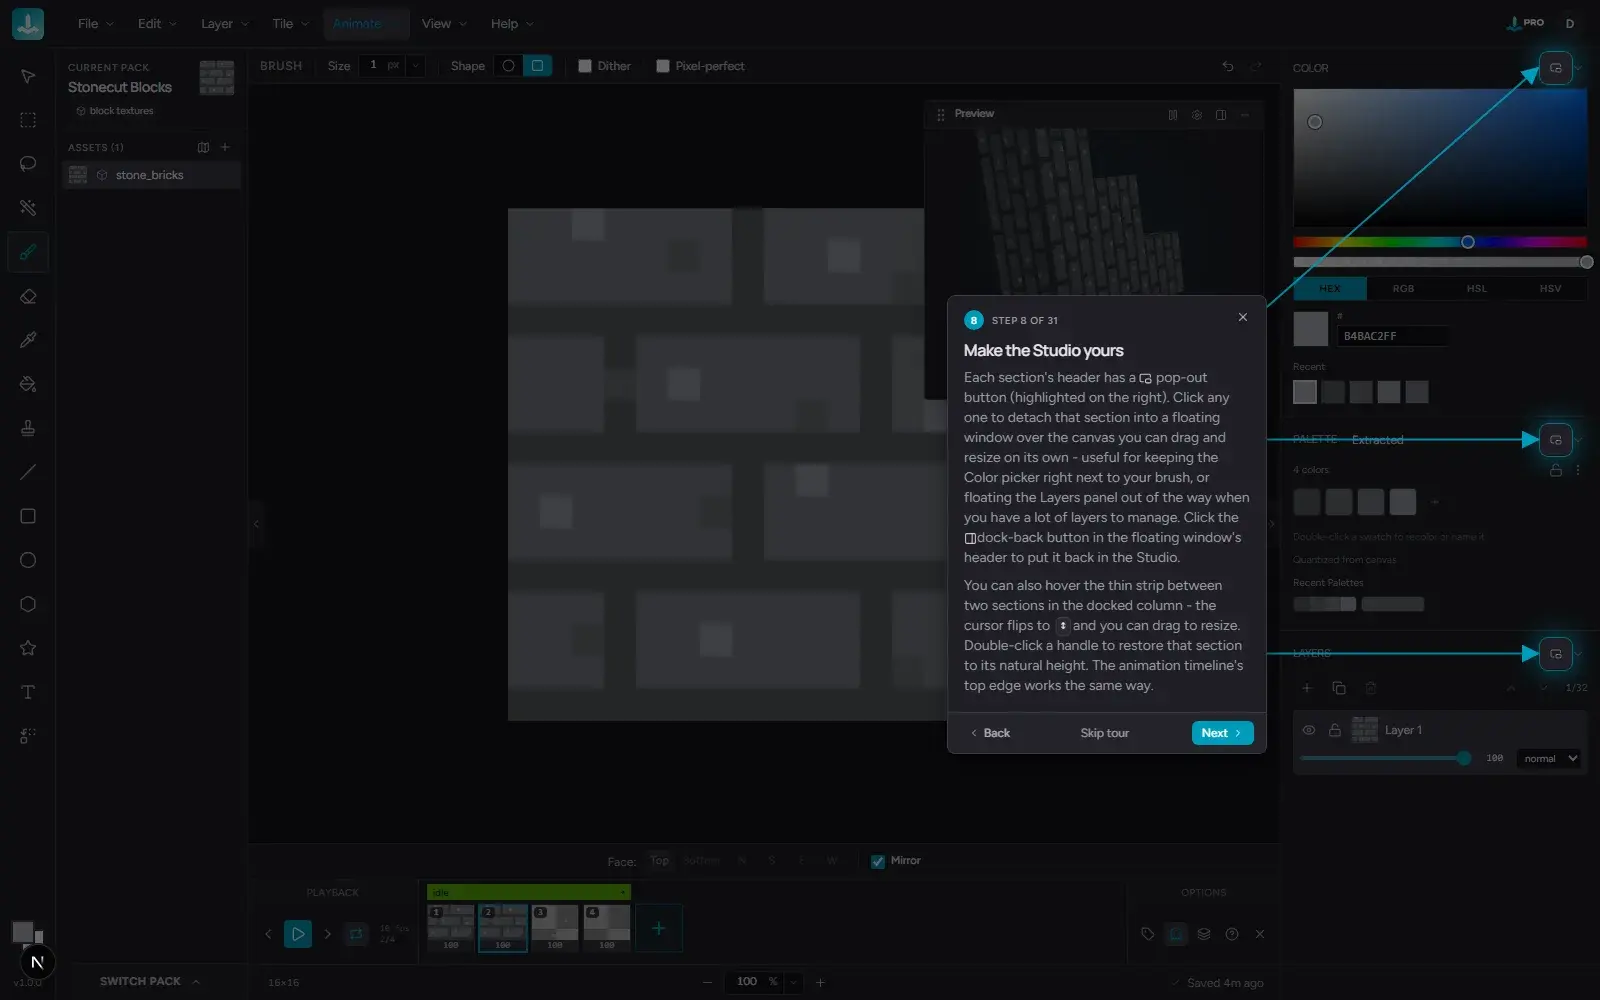Screen dimensions: 1600x1000
Task: Open the brush size unit dropdown
Action: pos(415,66)
